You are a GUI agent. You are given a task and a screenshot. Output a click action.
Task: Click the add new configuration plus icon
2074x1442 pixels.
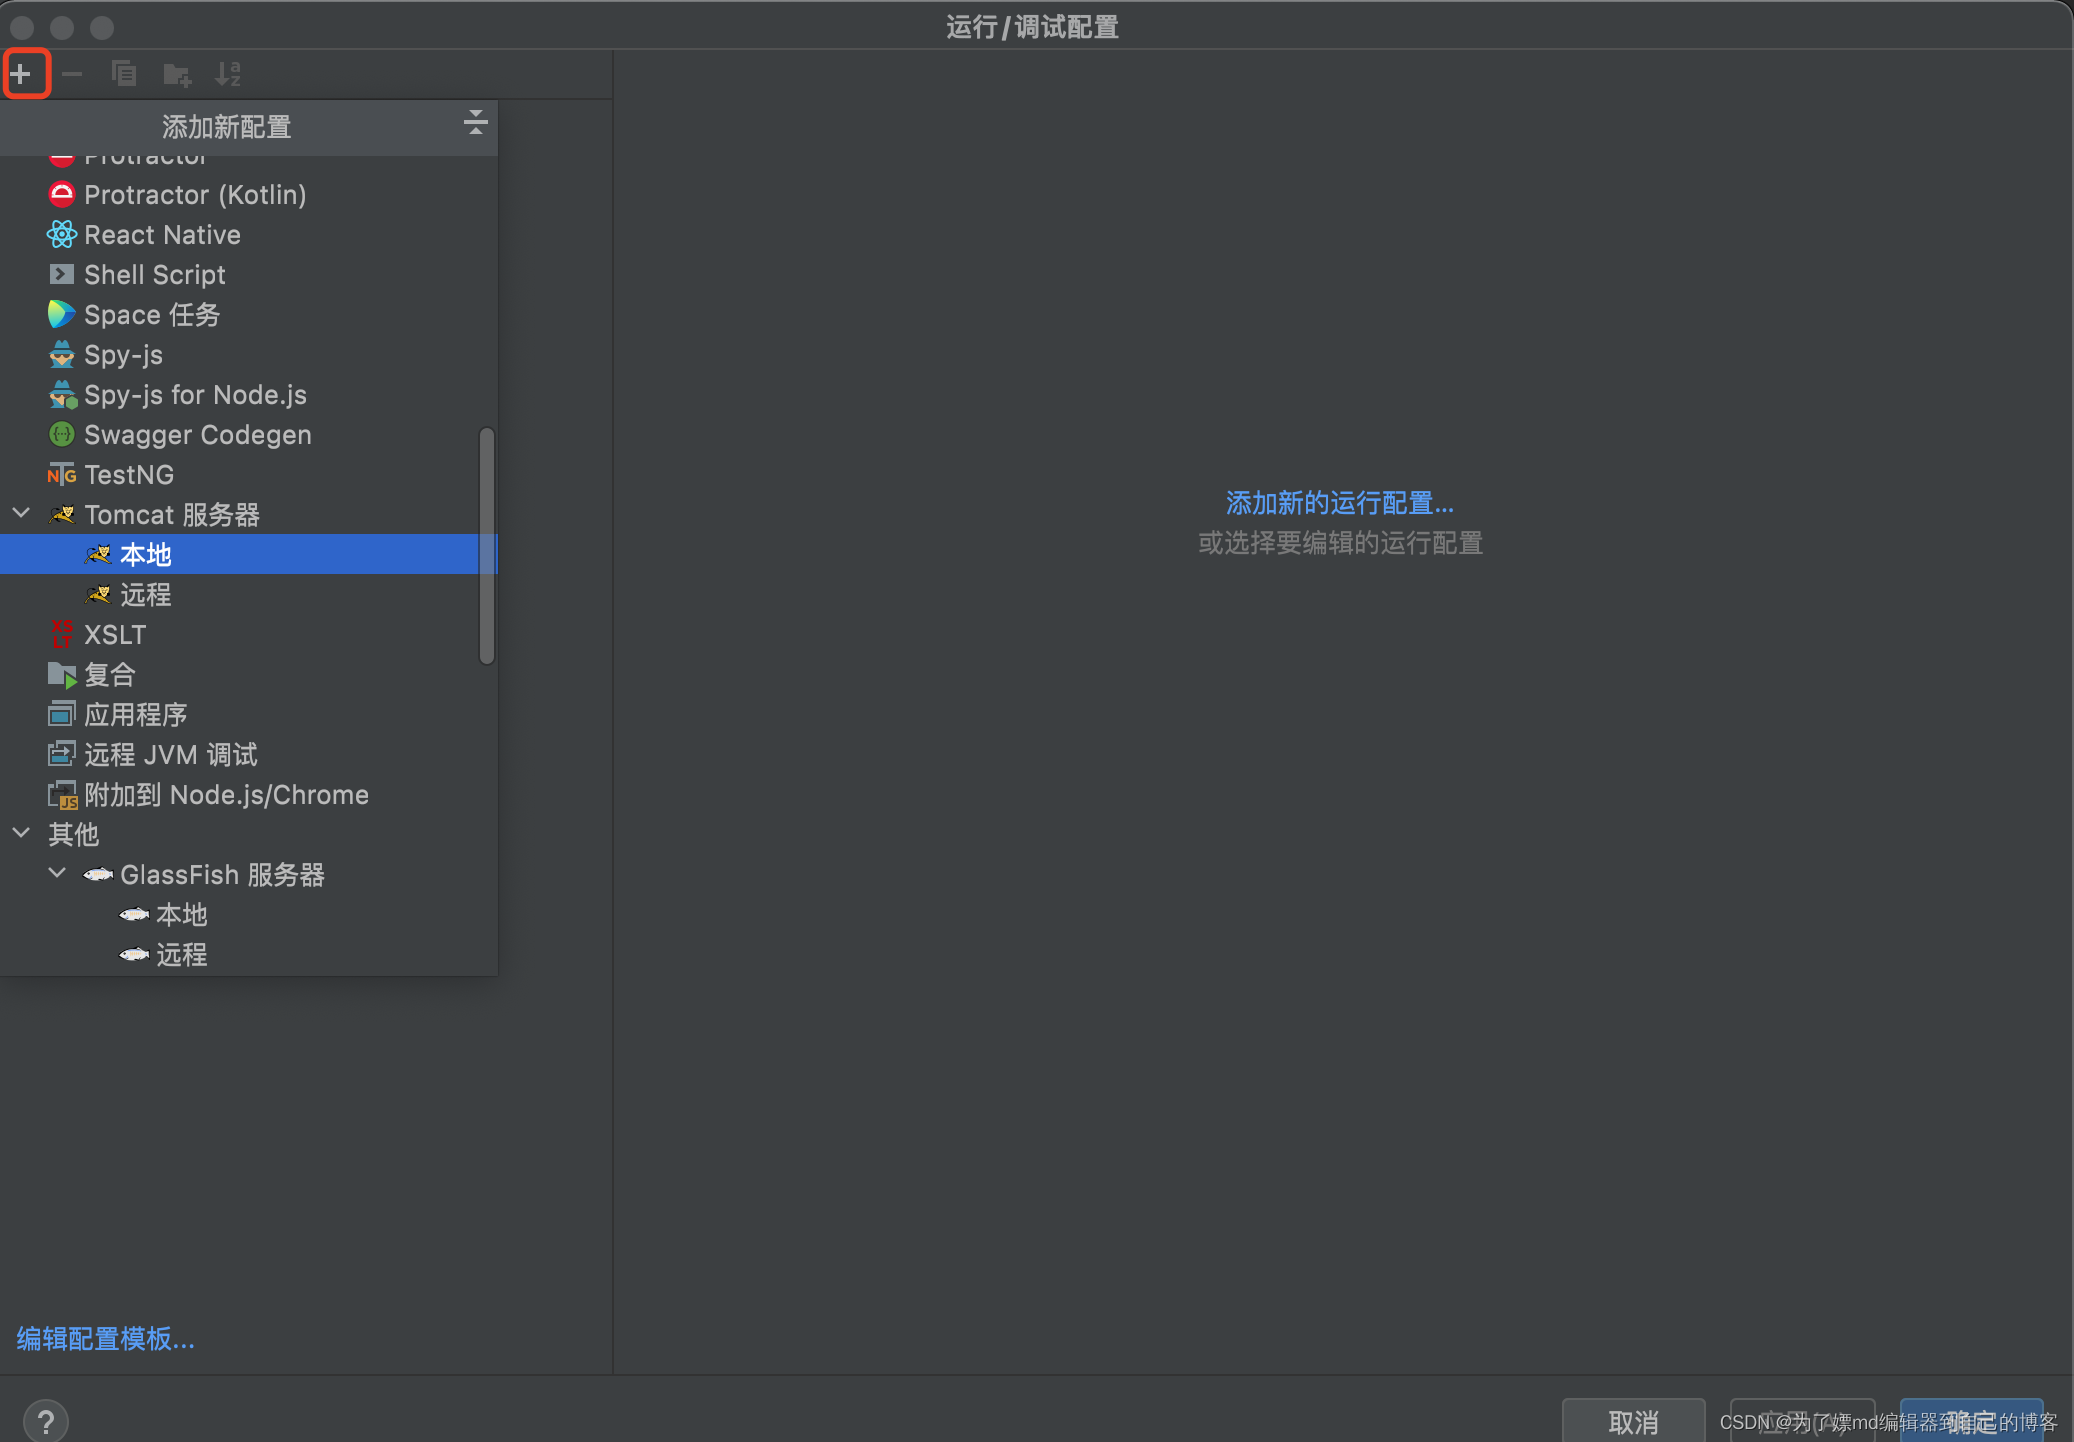pos(24,71)
